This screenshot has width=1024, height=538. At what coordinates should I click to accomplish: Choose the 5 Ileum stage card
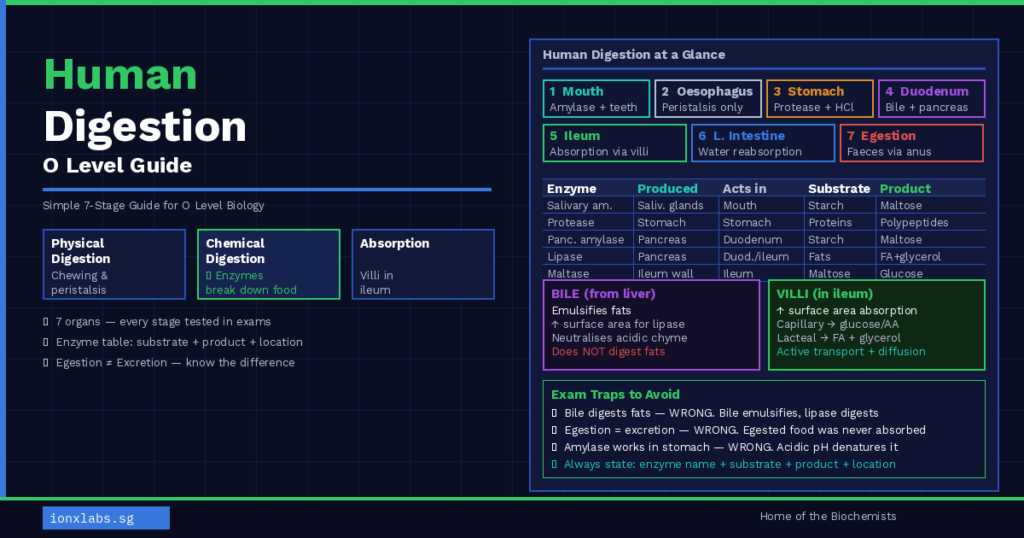pyautogui.click(x=615, y=143)
